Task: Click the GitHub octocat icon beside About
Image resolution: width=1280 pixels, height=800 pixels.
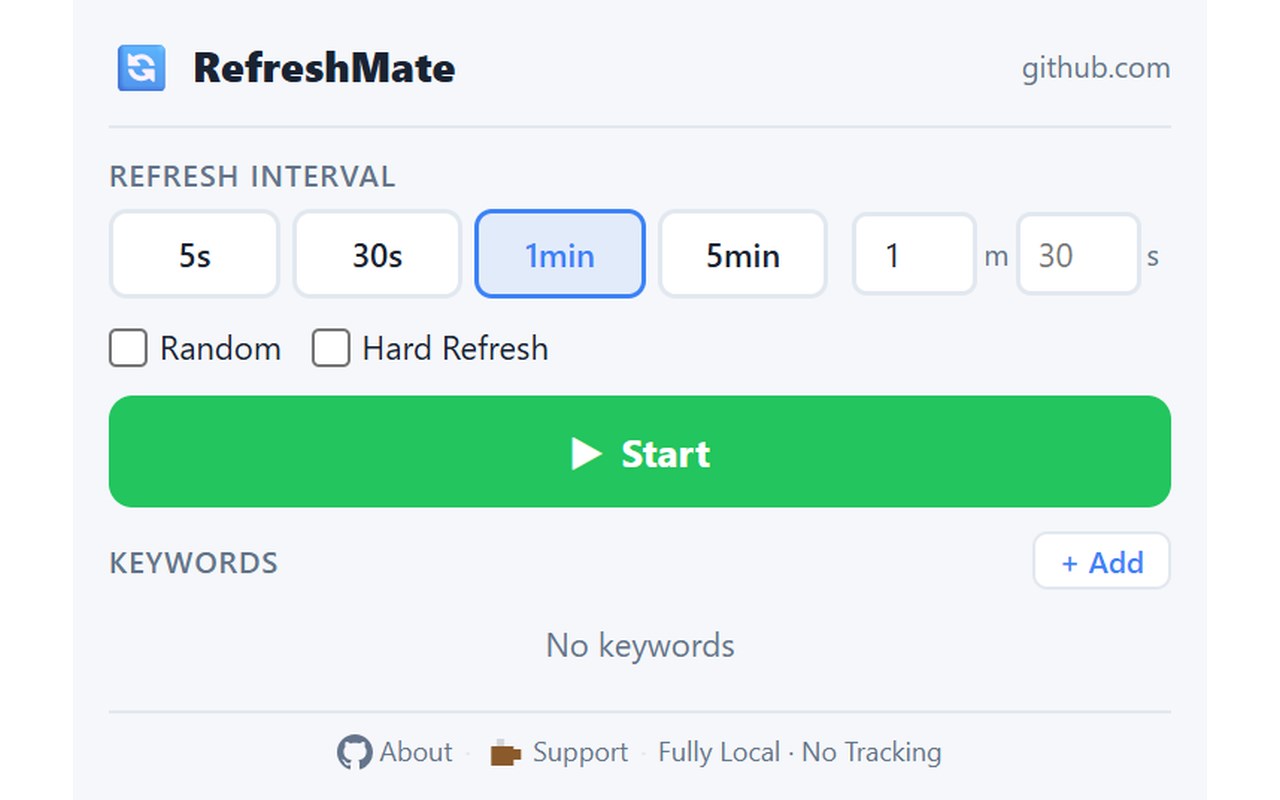Action: point(354,752)
